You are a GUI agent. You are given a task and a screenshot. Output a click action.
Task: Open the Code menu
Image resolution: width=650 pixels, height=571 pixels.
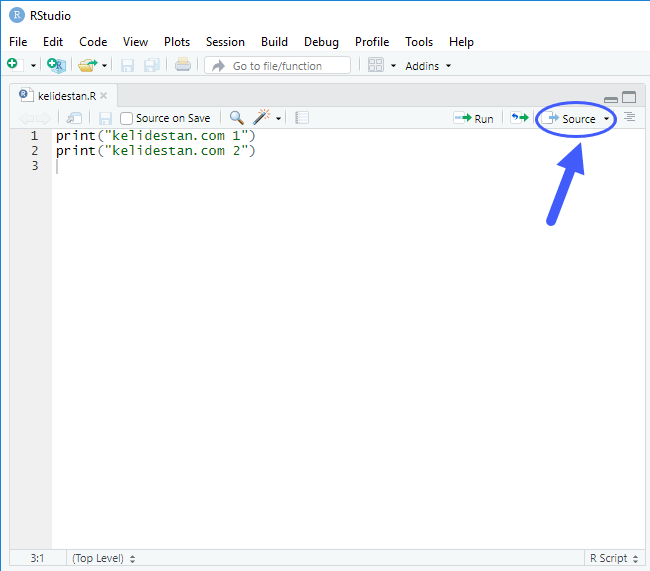click(x=93, y=42)
